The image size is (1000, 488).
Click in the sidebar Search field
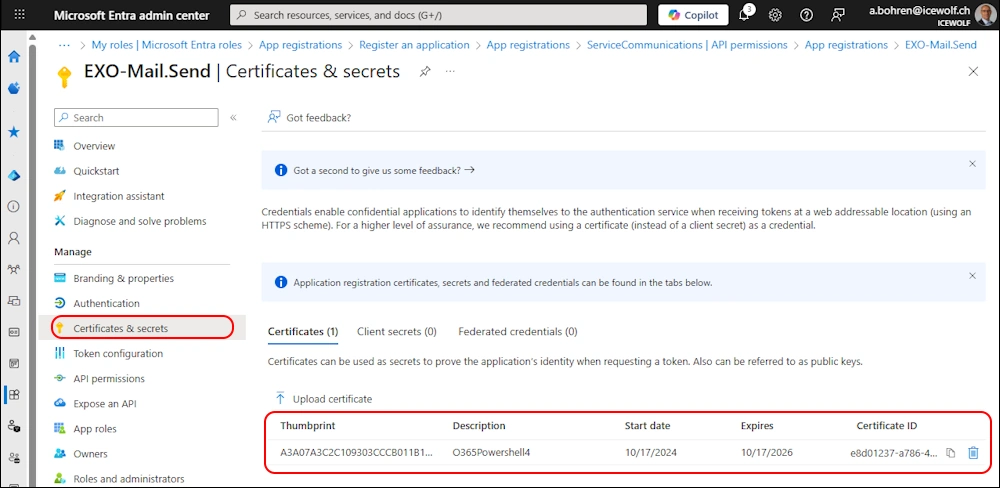136,118
